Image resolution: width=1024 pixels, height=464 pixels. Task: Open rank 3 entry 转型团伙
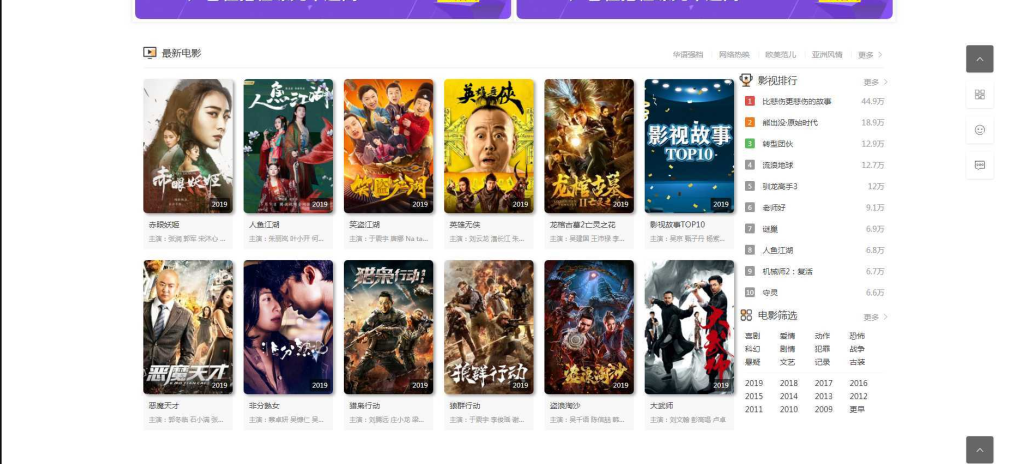click(x=777, y=144)
